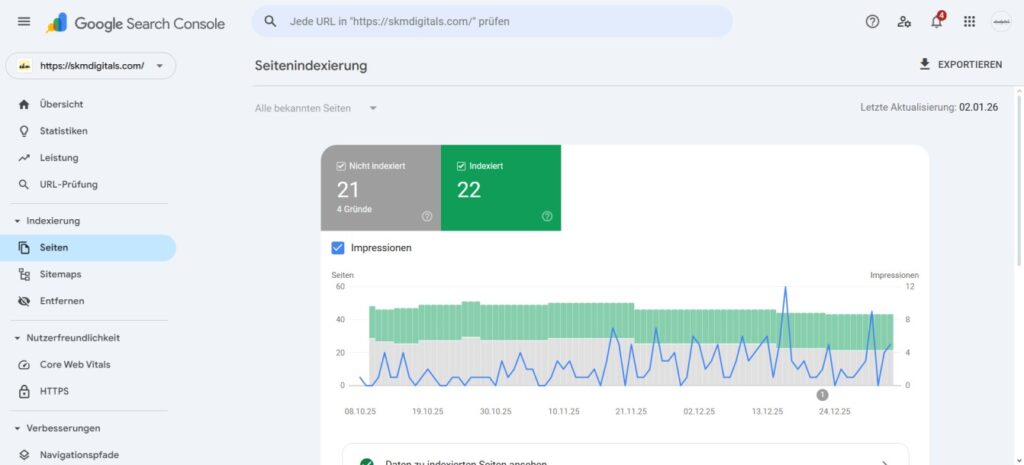Open the Sitemaps page
Screen dimensions: 1024x465
coord(88,275)
